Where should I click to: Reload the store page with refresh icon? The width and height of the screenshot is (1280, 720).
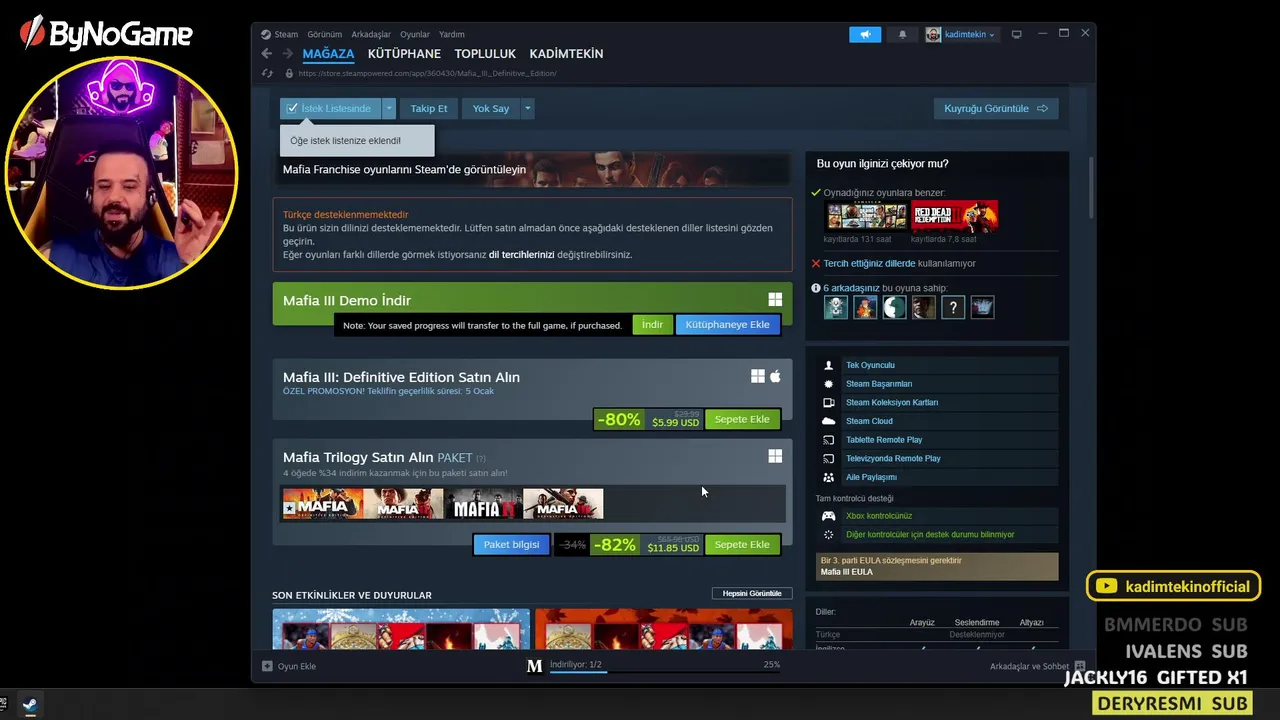pyautogui.click(x=267, y=73)
